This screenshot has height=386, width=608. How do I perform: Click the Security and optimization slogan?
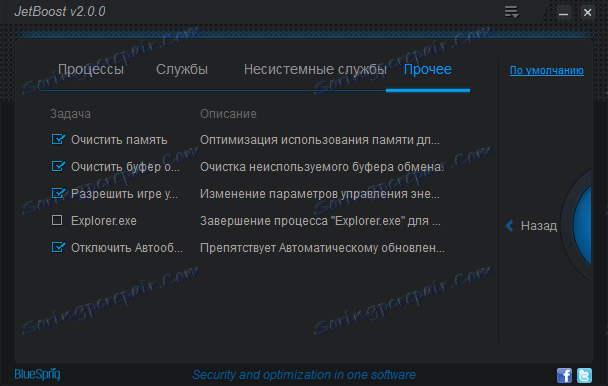[x=304, y=375]
